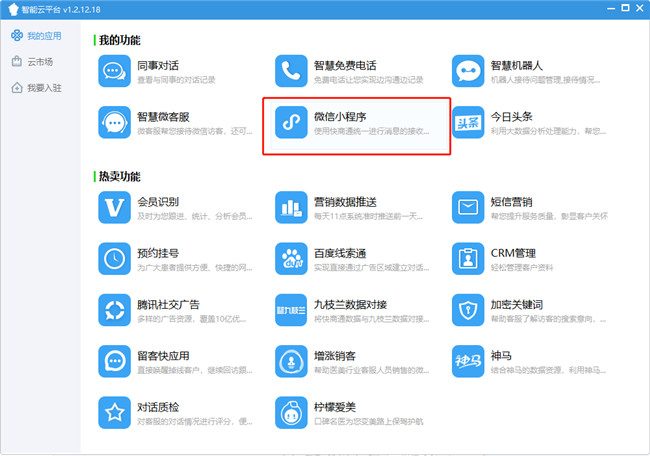Launch the 微信小程序 mini program icon

tap(292, 122)
